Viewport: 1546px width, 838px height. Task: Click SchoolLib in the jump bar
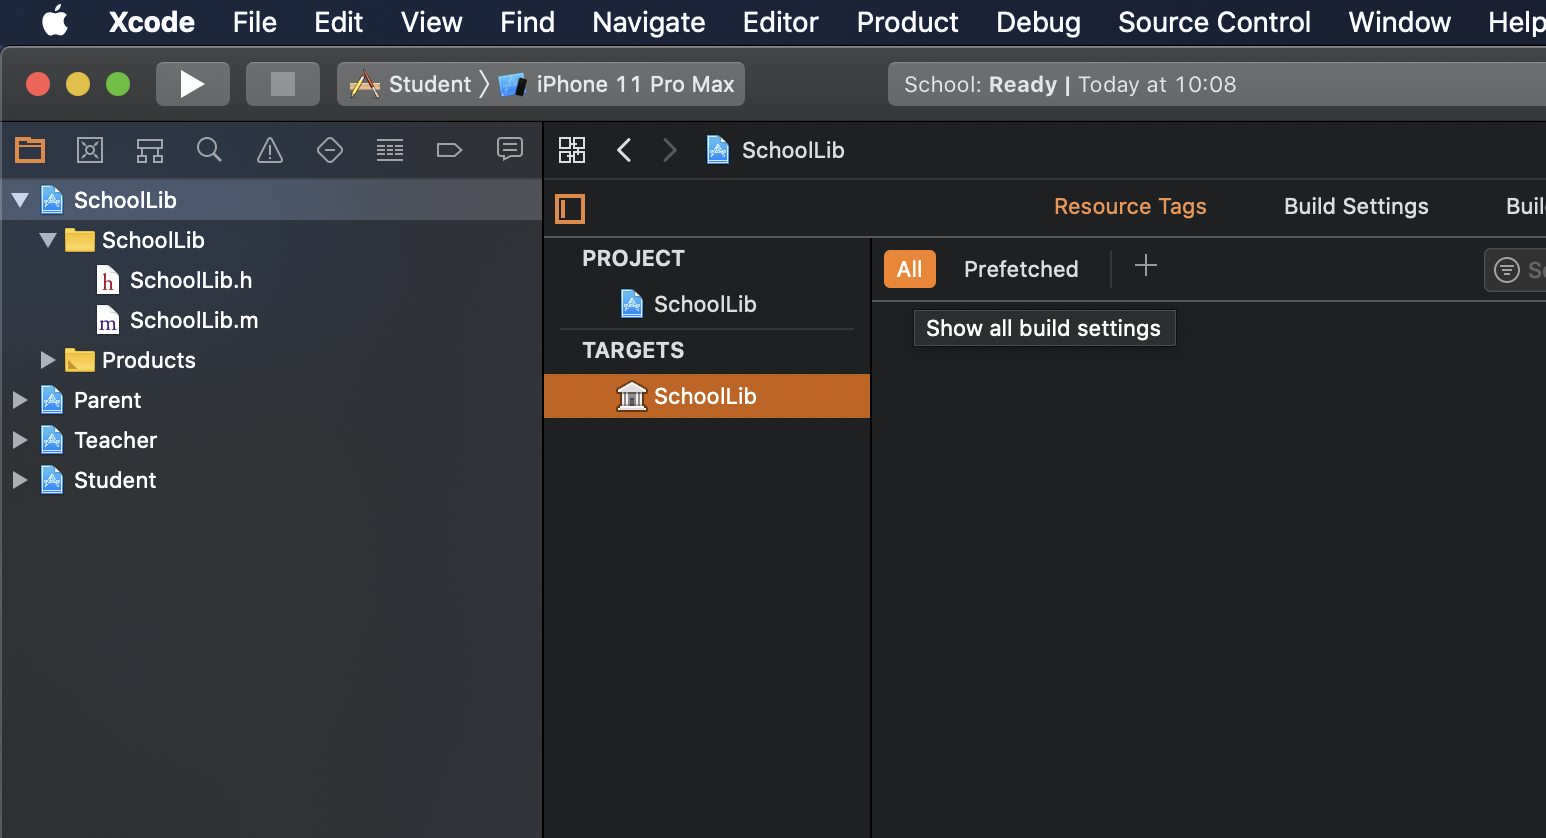(793, 150)
